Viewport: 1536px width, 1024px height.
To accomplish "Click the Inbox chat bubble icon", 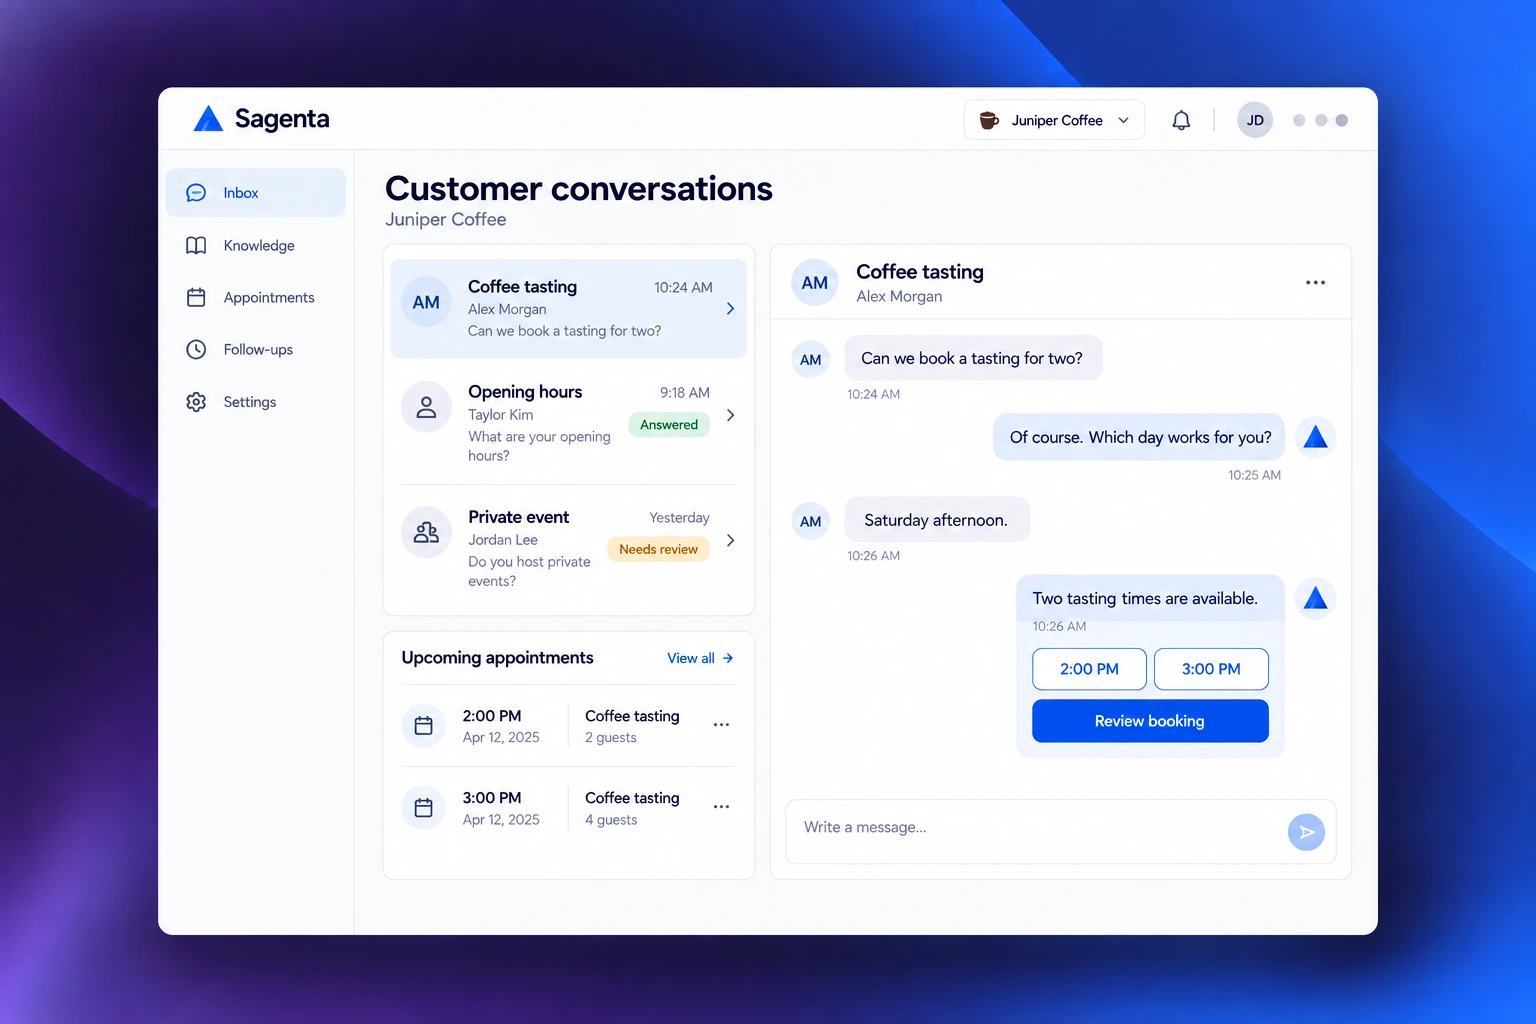I will pos(196,193).
